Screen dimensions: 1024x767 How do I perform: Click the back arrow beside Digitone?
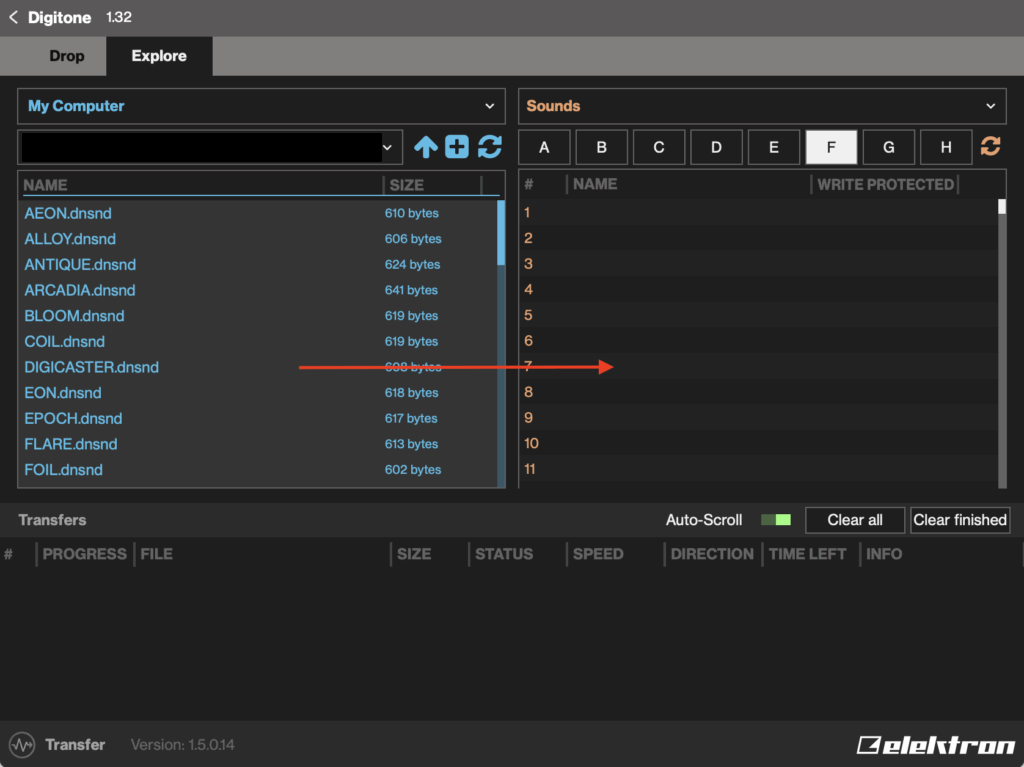pos(14,17)
